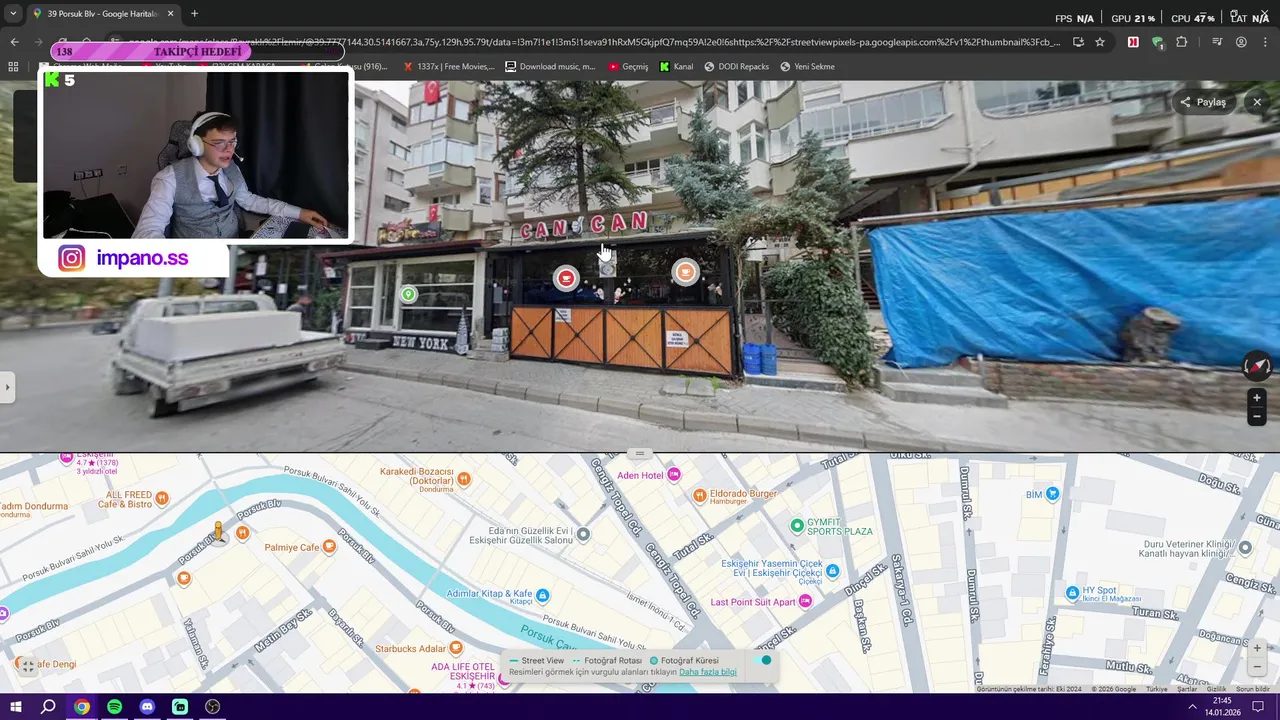The height and width of the screenshot is (720, 1280).
Task: Open the tab search dropdown arrow
Action: (x=12, y=14)
